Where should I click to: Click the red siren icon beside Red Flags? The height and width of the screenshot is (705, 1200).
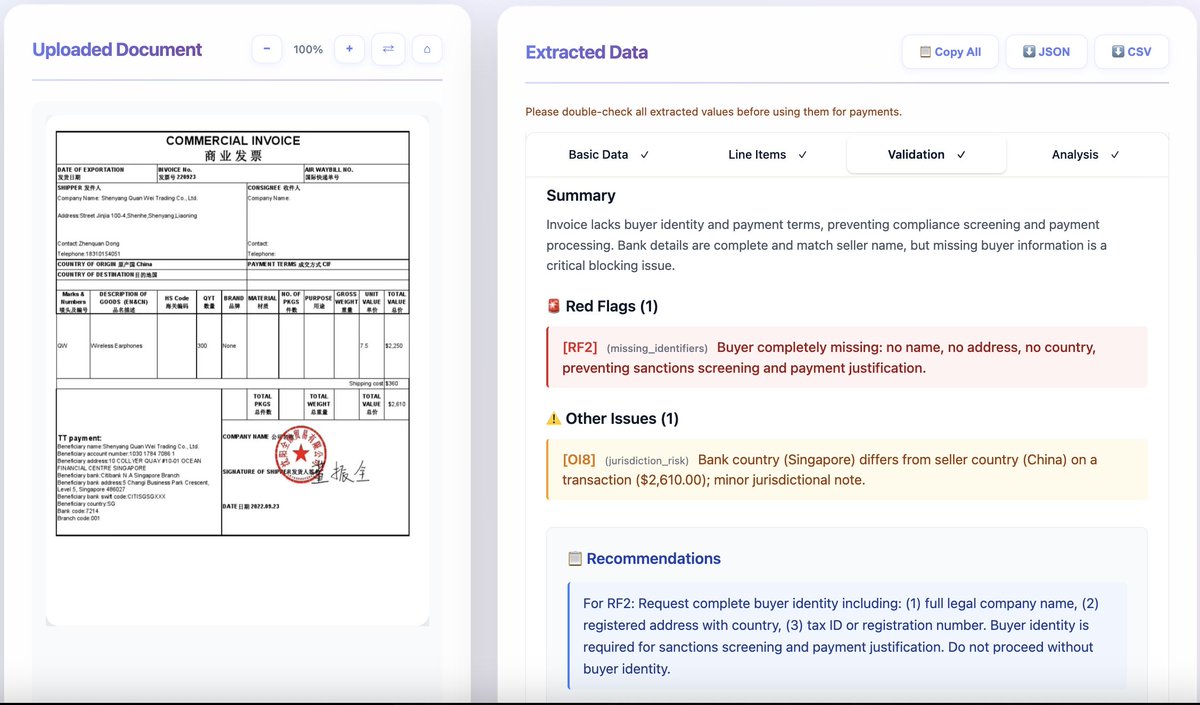coord(554,306)
